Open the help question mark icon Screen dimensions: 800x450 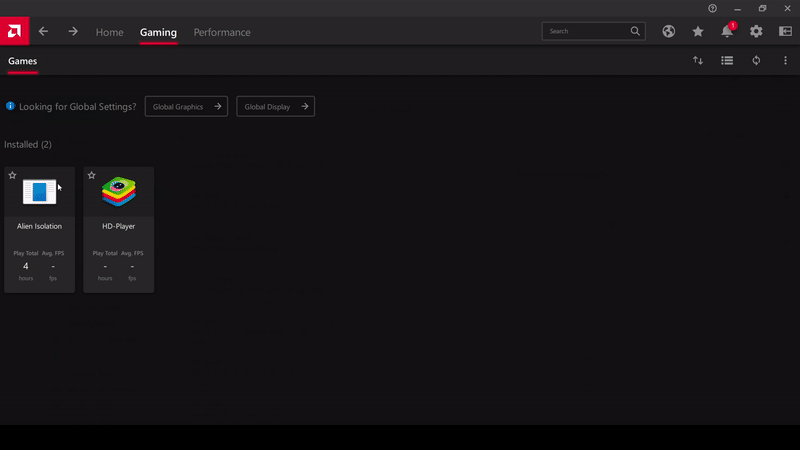712,8
